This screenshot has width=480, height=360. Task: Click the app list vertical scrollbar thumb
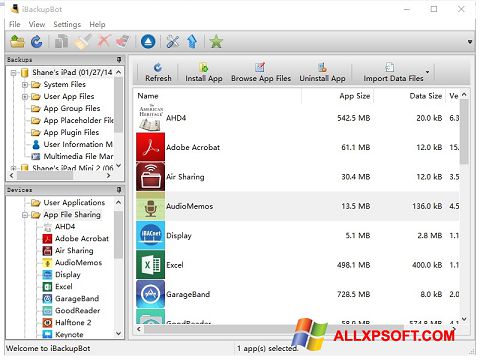pyautogui.click(x=464, y=132)
